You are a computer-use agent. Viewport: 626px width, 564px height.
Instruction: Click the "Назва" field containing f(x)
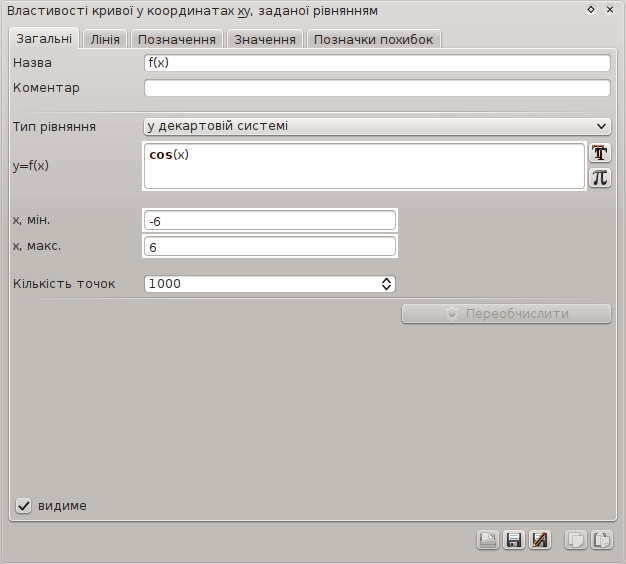point(377,63)
